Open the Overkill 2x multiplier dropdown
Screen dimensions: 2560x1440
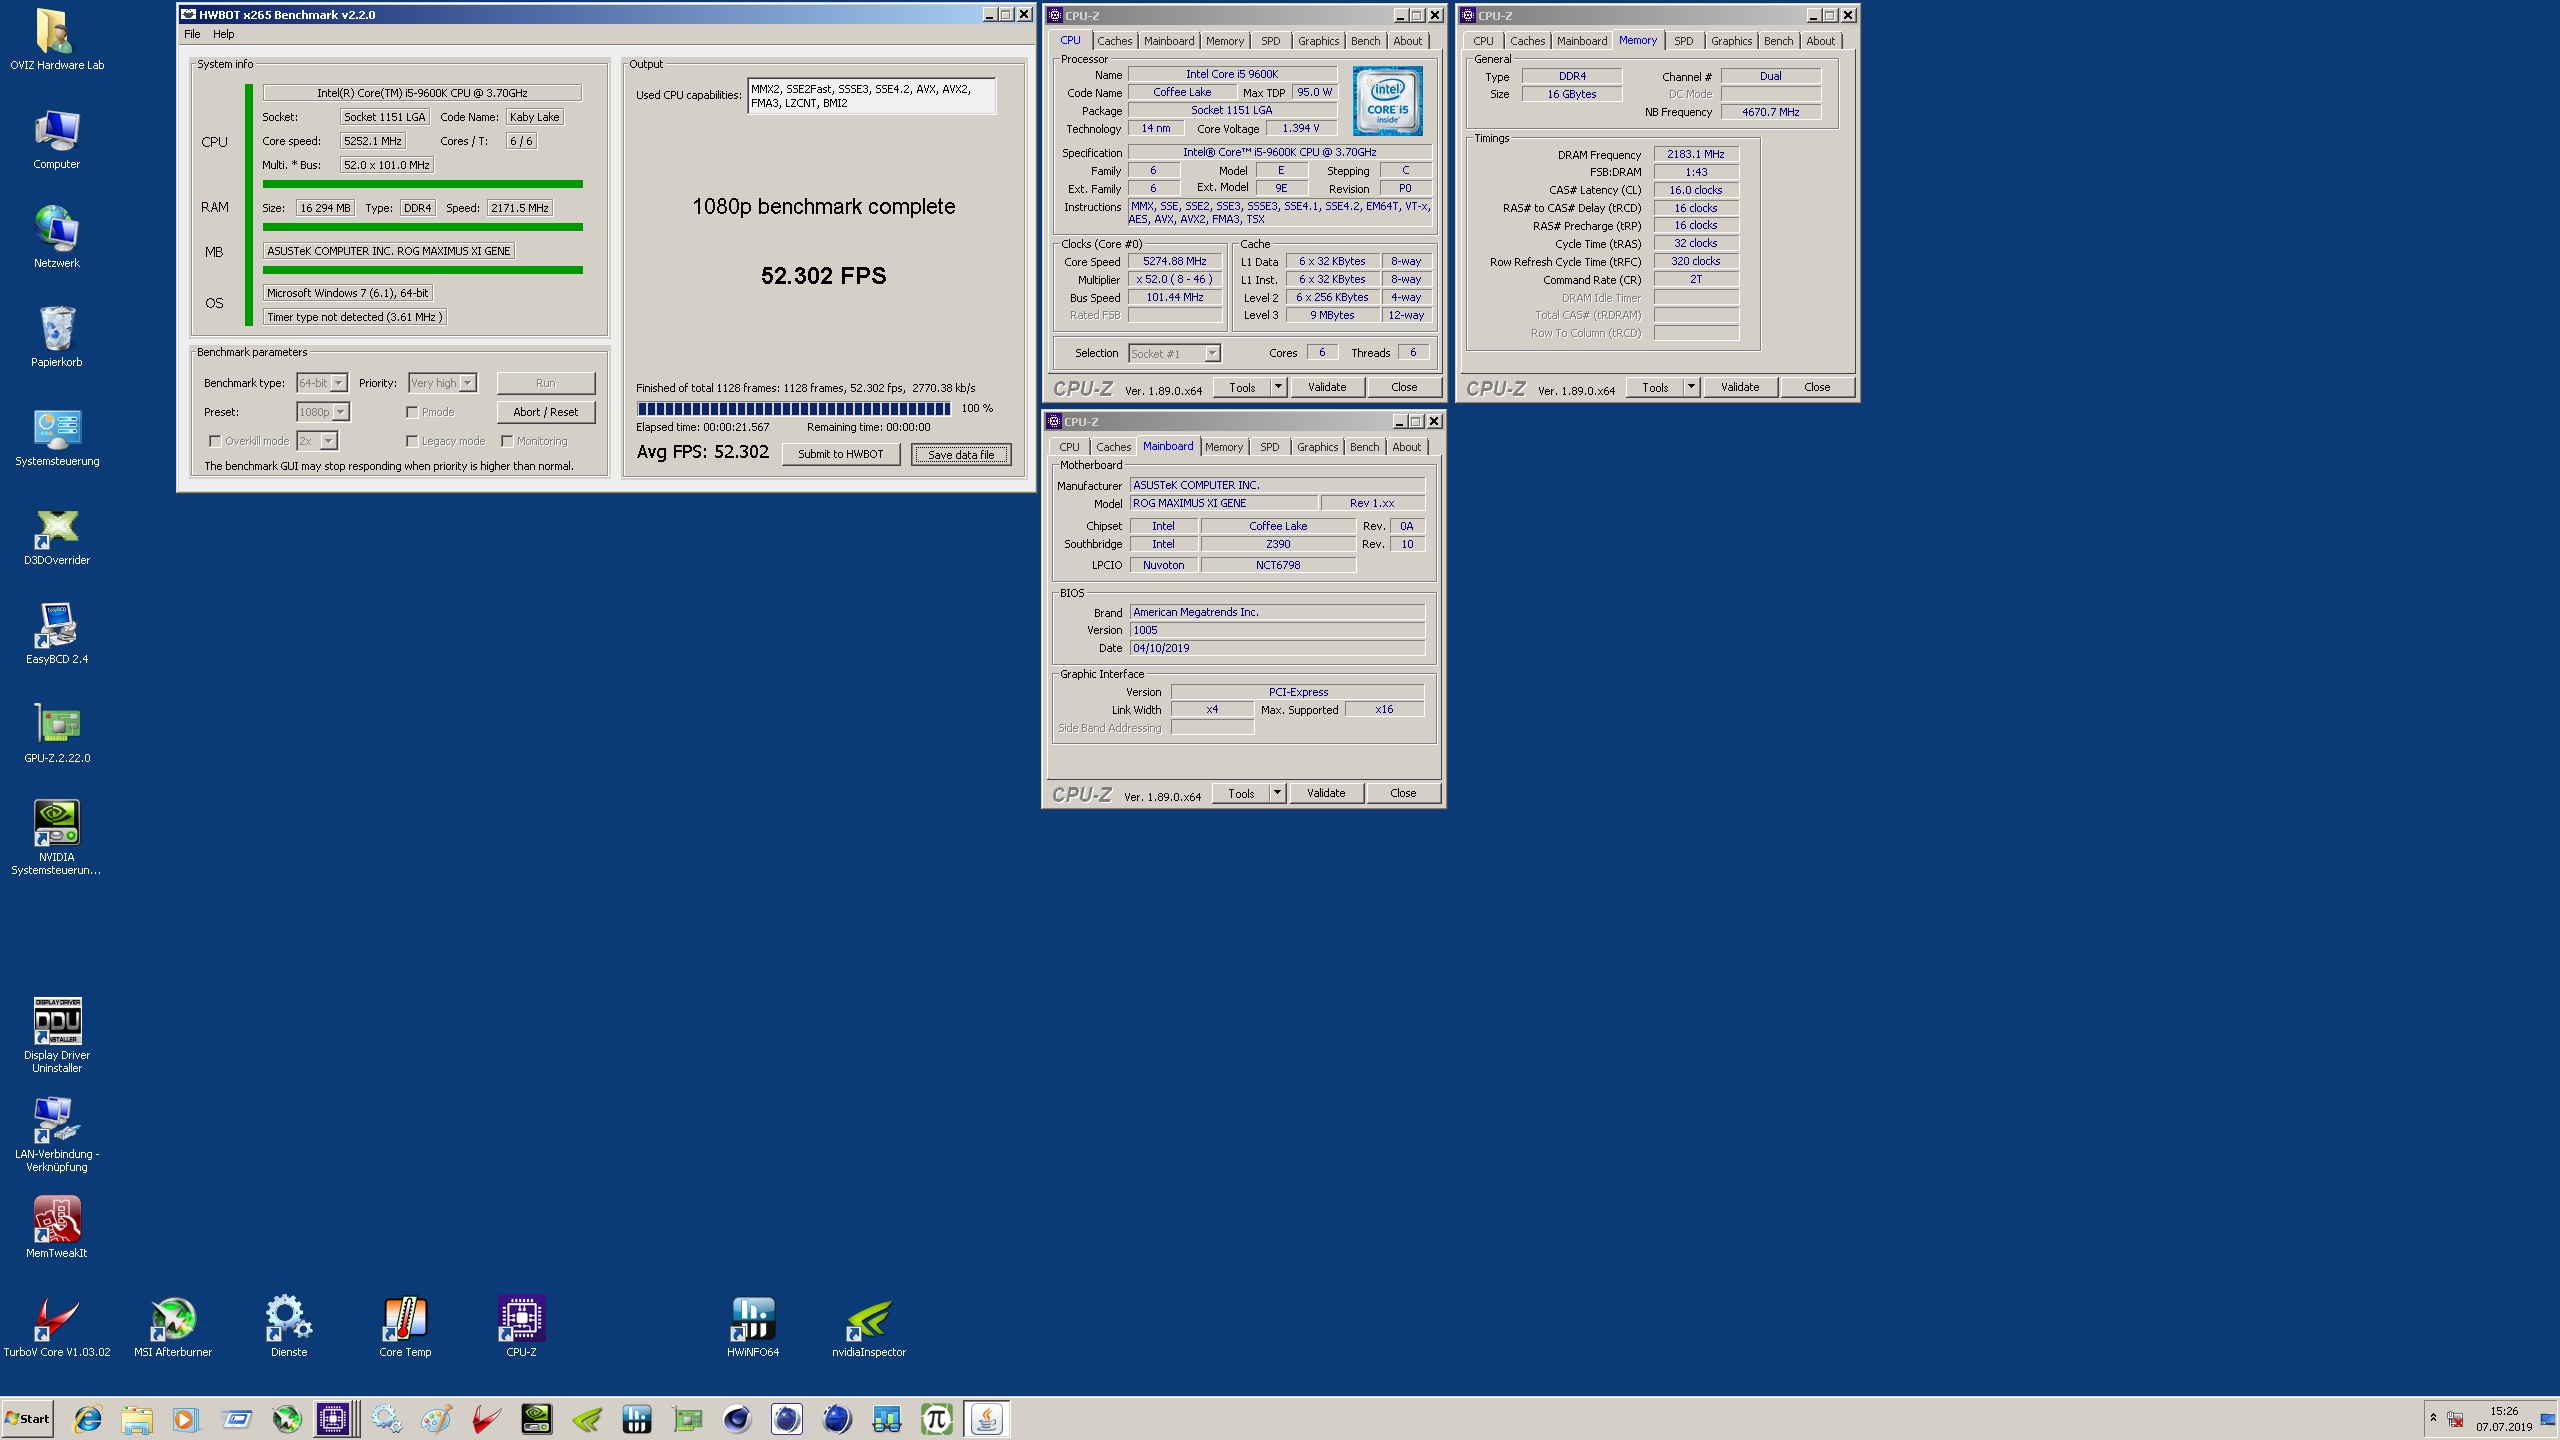pos(328,441)
